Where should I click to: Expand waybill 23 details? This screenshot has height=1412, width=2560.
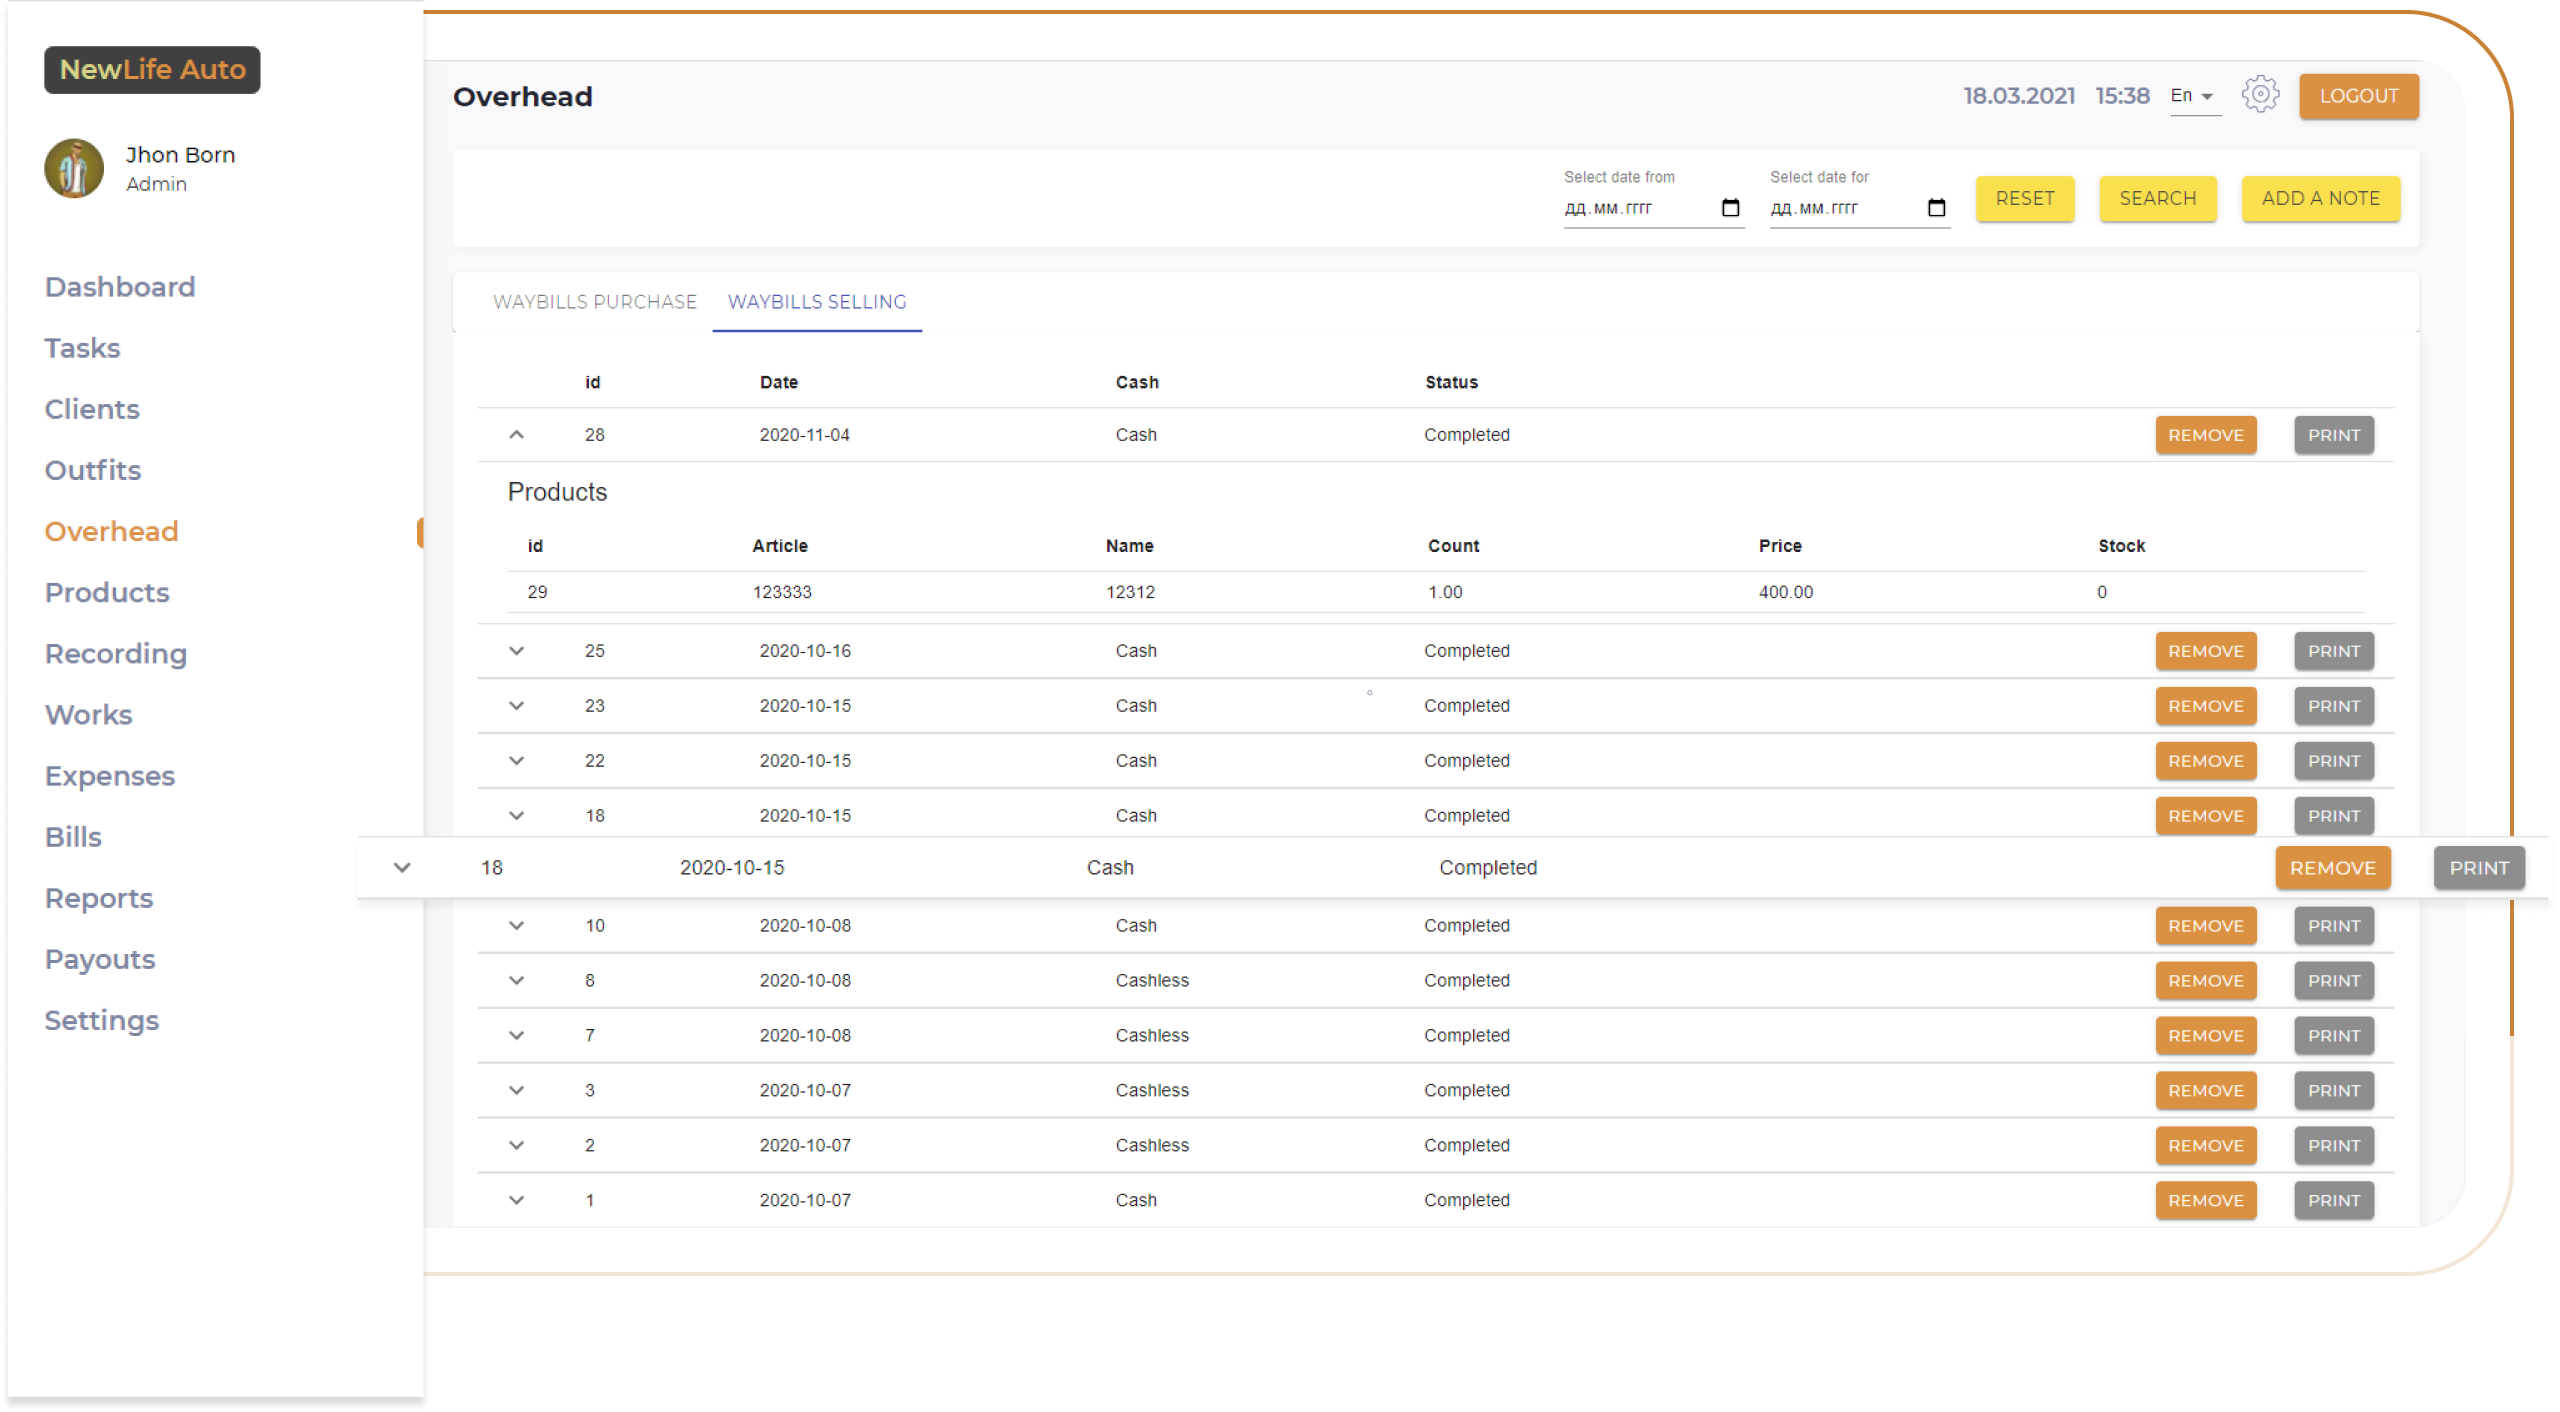tap(516, 706)
